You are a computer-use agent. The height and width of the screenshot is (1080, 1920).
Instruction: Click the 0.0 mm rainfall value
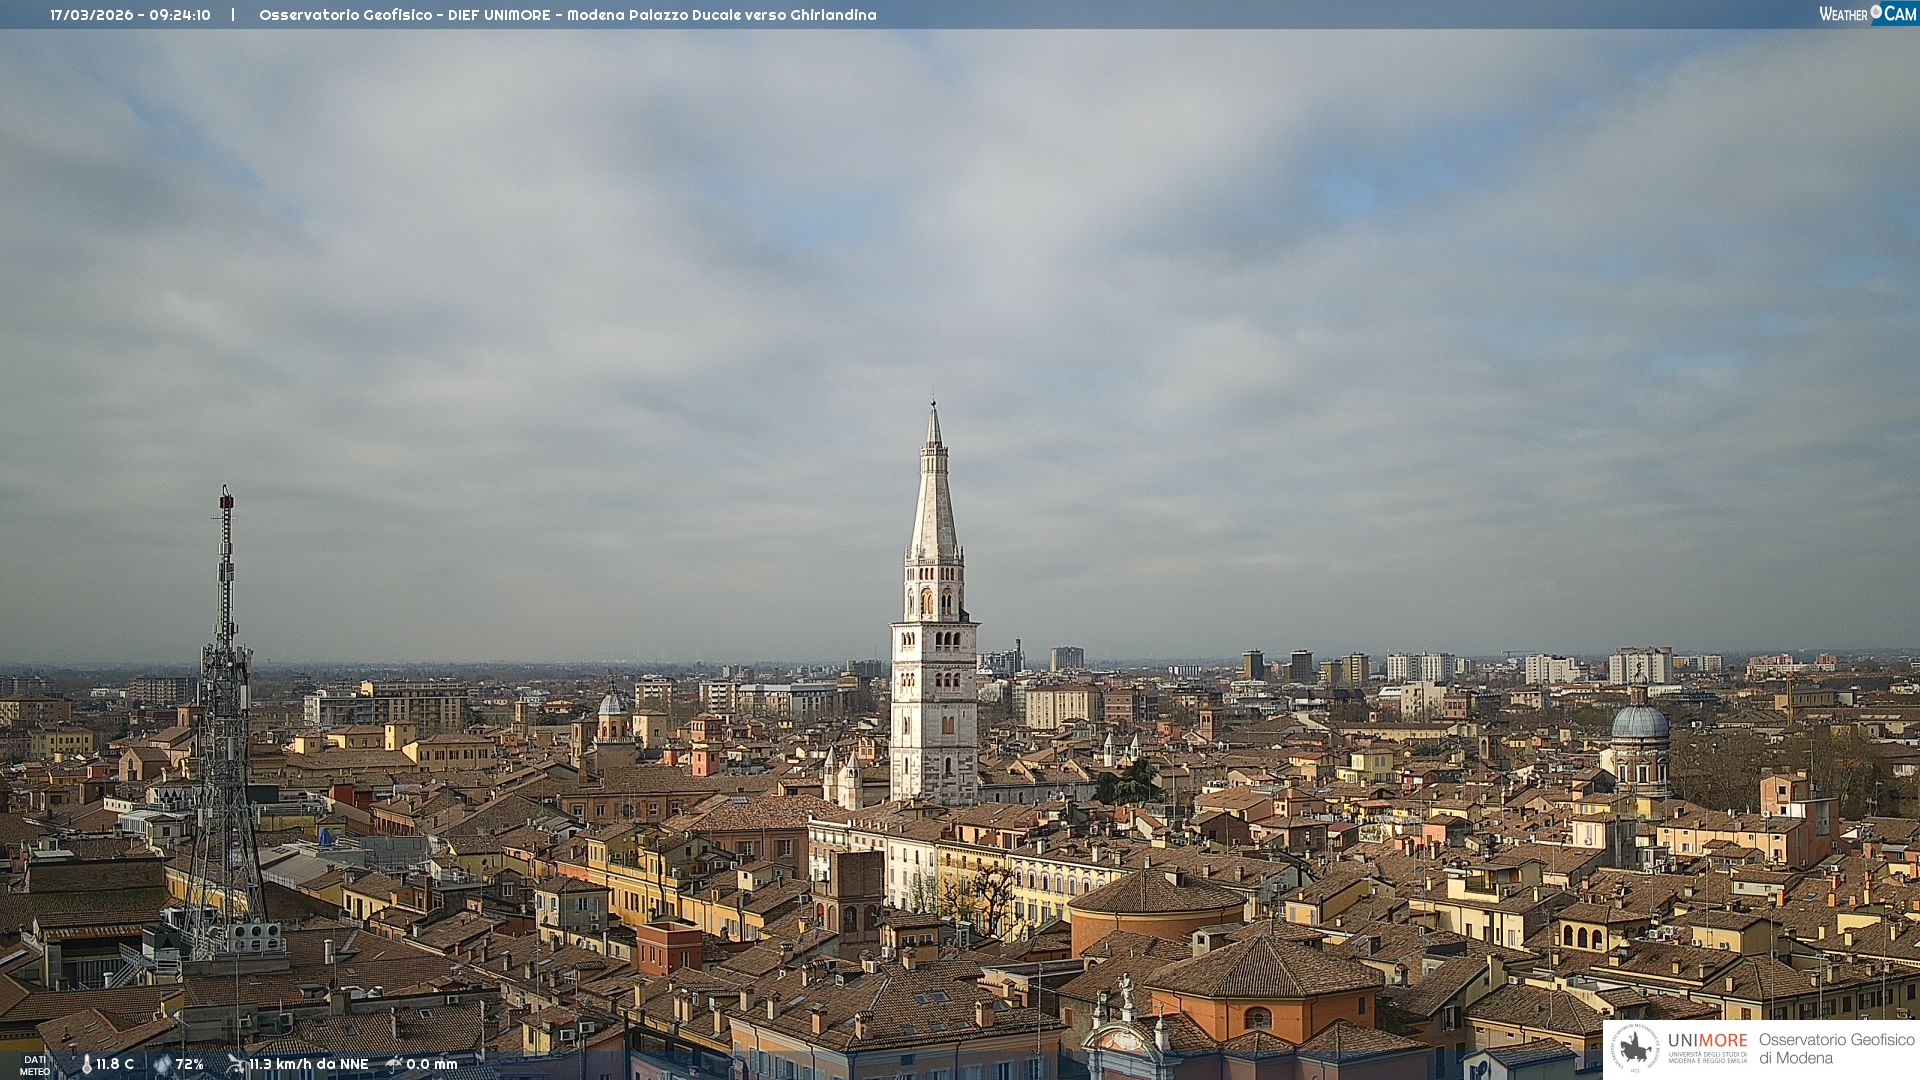tap(432, 1065)
